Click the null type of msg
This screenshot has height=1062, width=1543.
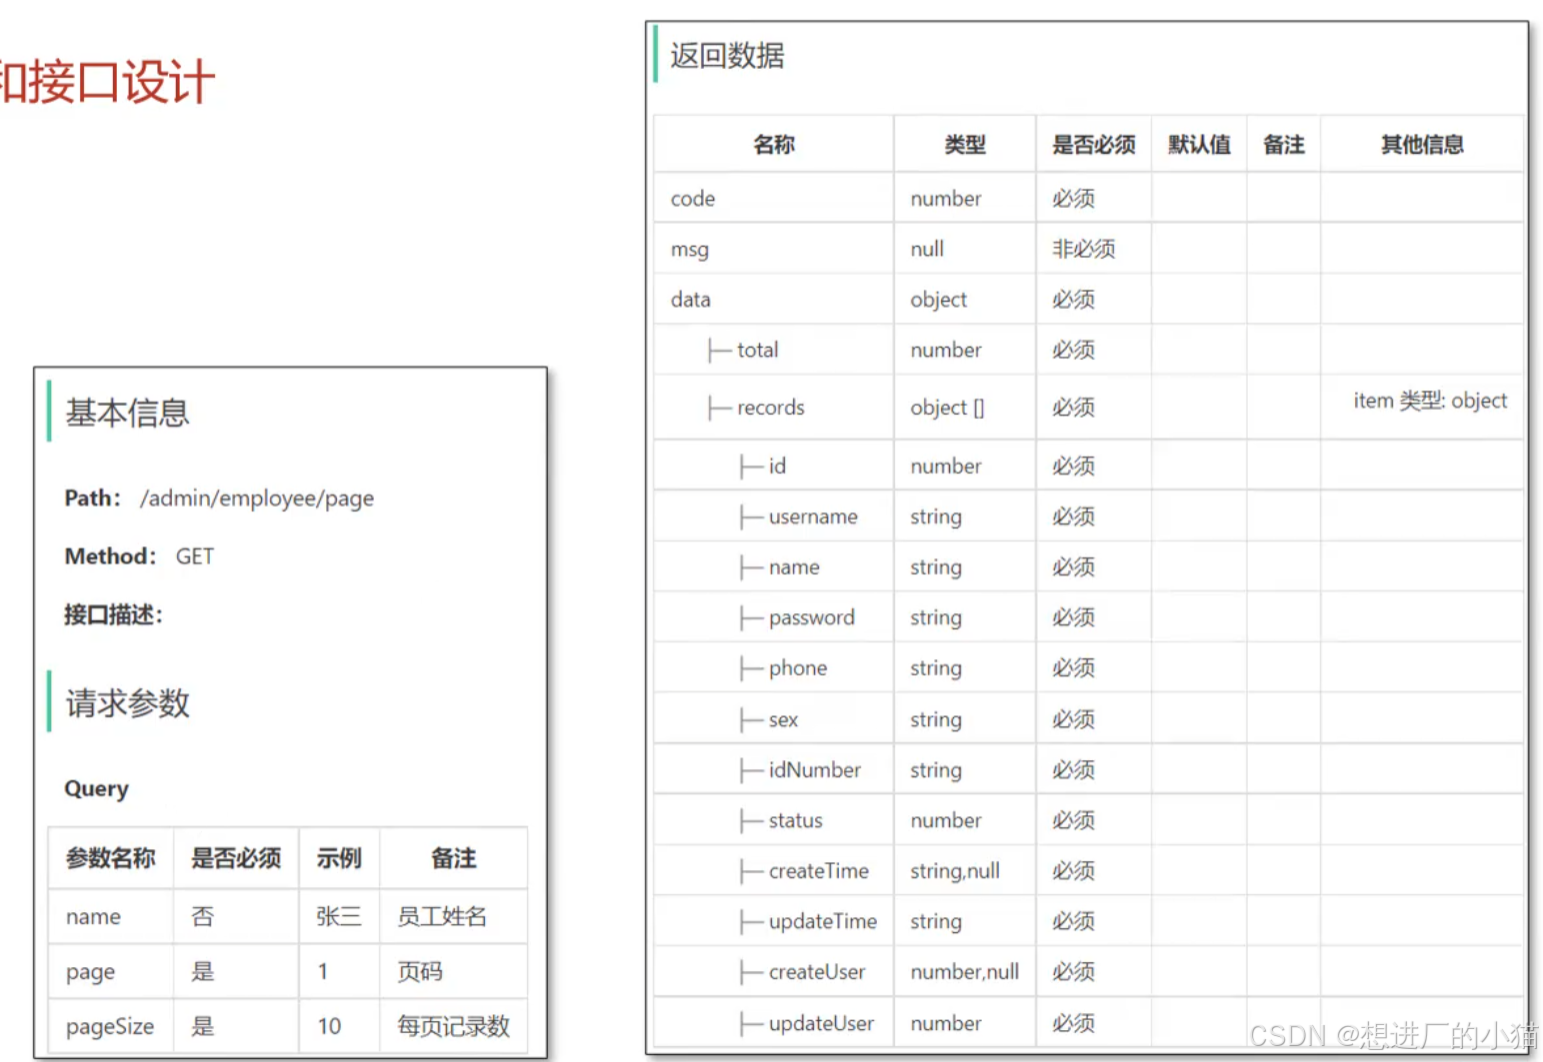click(x=927, y=249)
